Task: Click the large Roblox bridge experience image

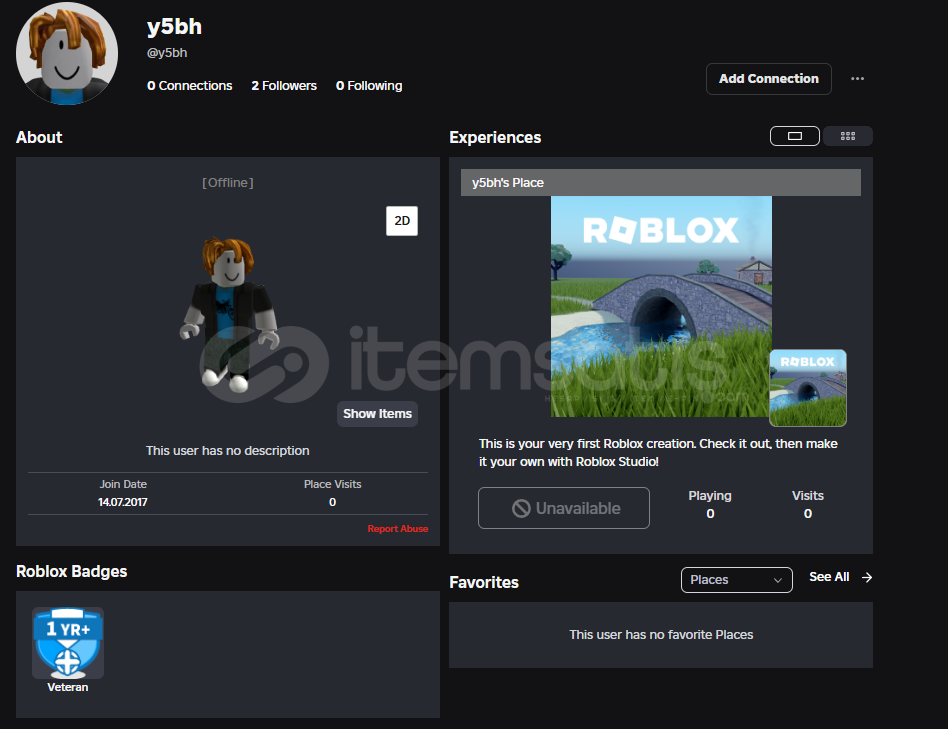Action: [660, 306]
